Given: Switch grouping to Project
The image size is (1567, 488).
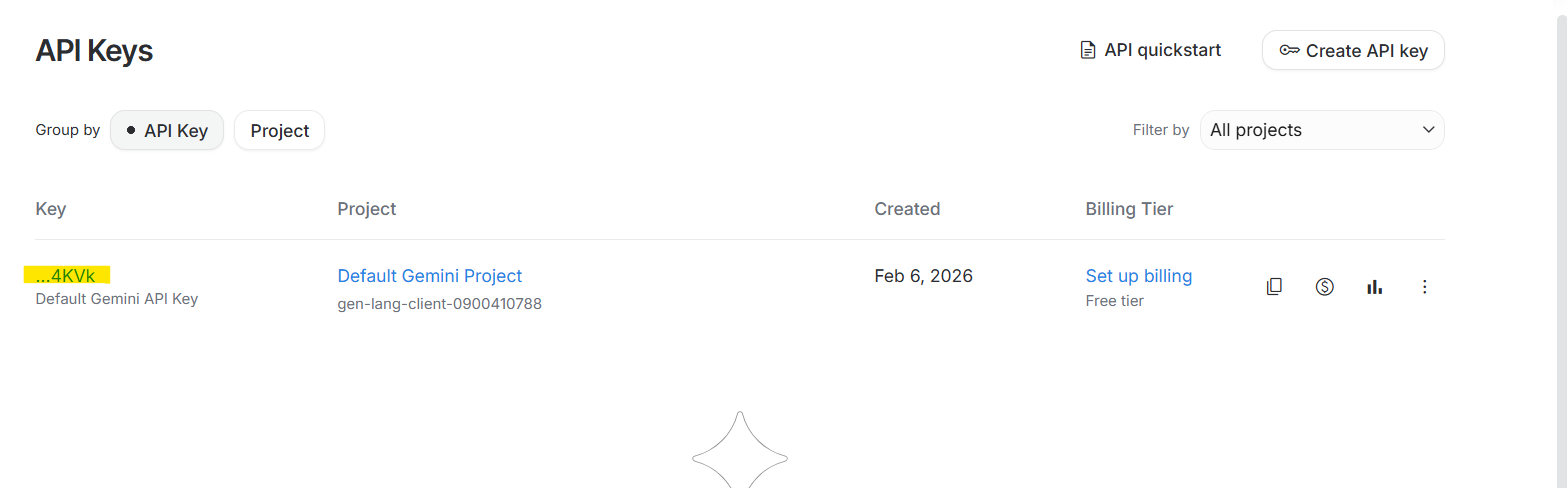Looking at the screenshot, I should [x=280, y=130].
